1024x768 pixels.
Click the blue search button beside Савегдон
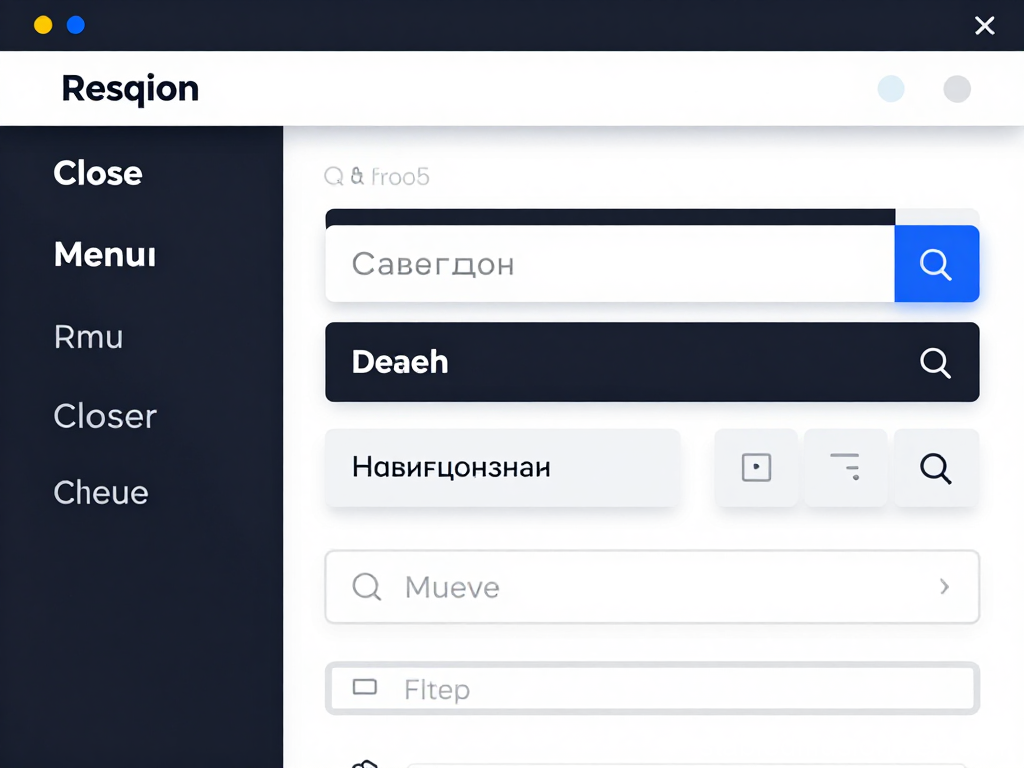click(x=936, y=263)
